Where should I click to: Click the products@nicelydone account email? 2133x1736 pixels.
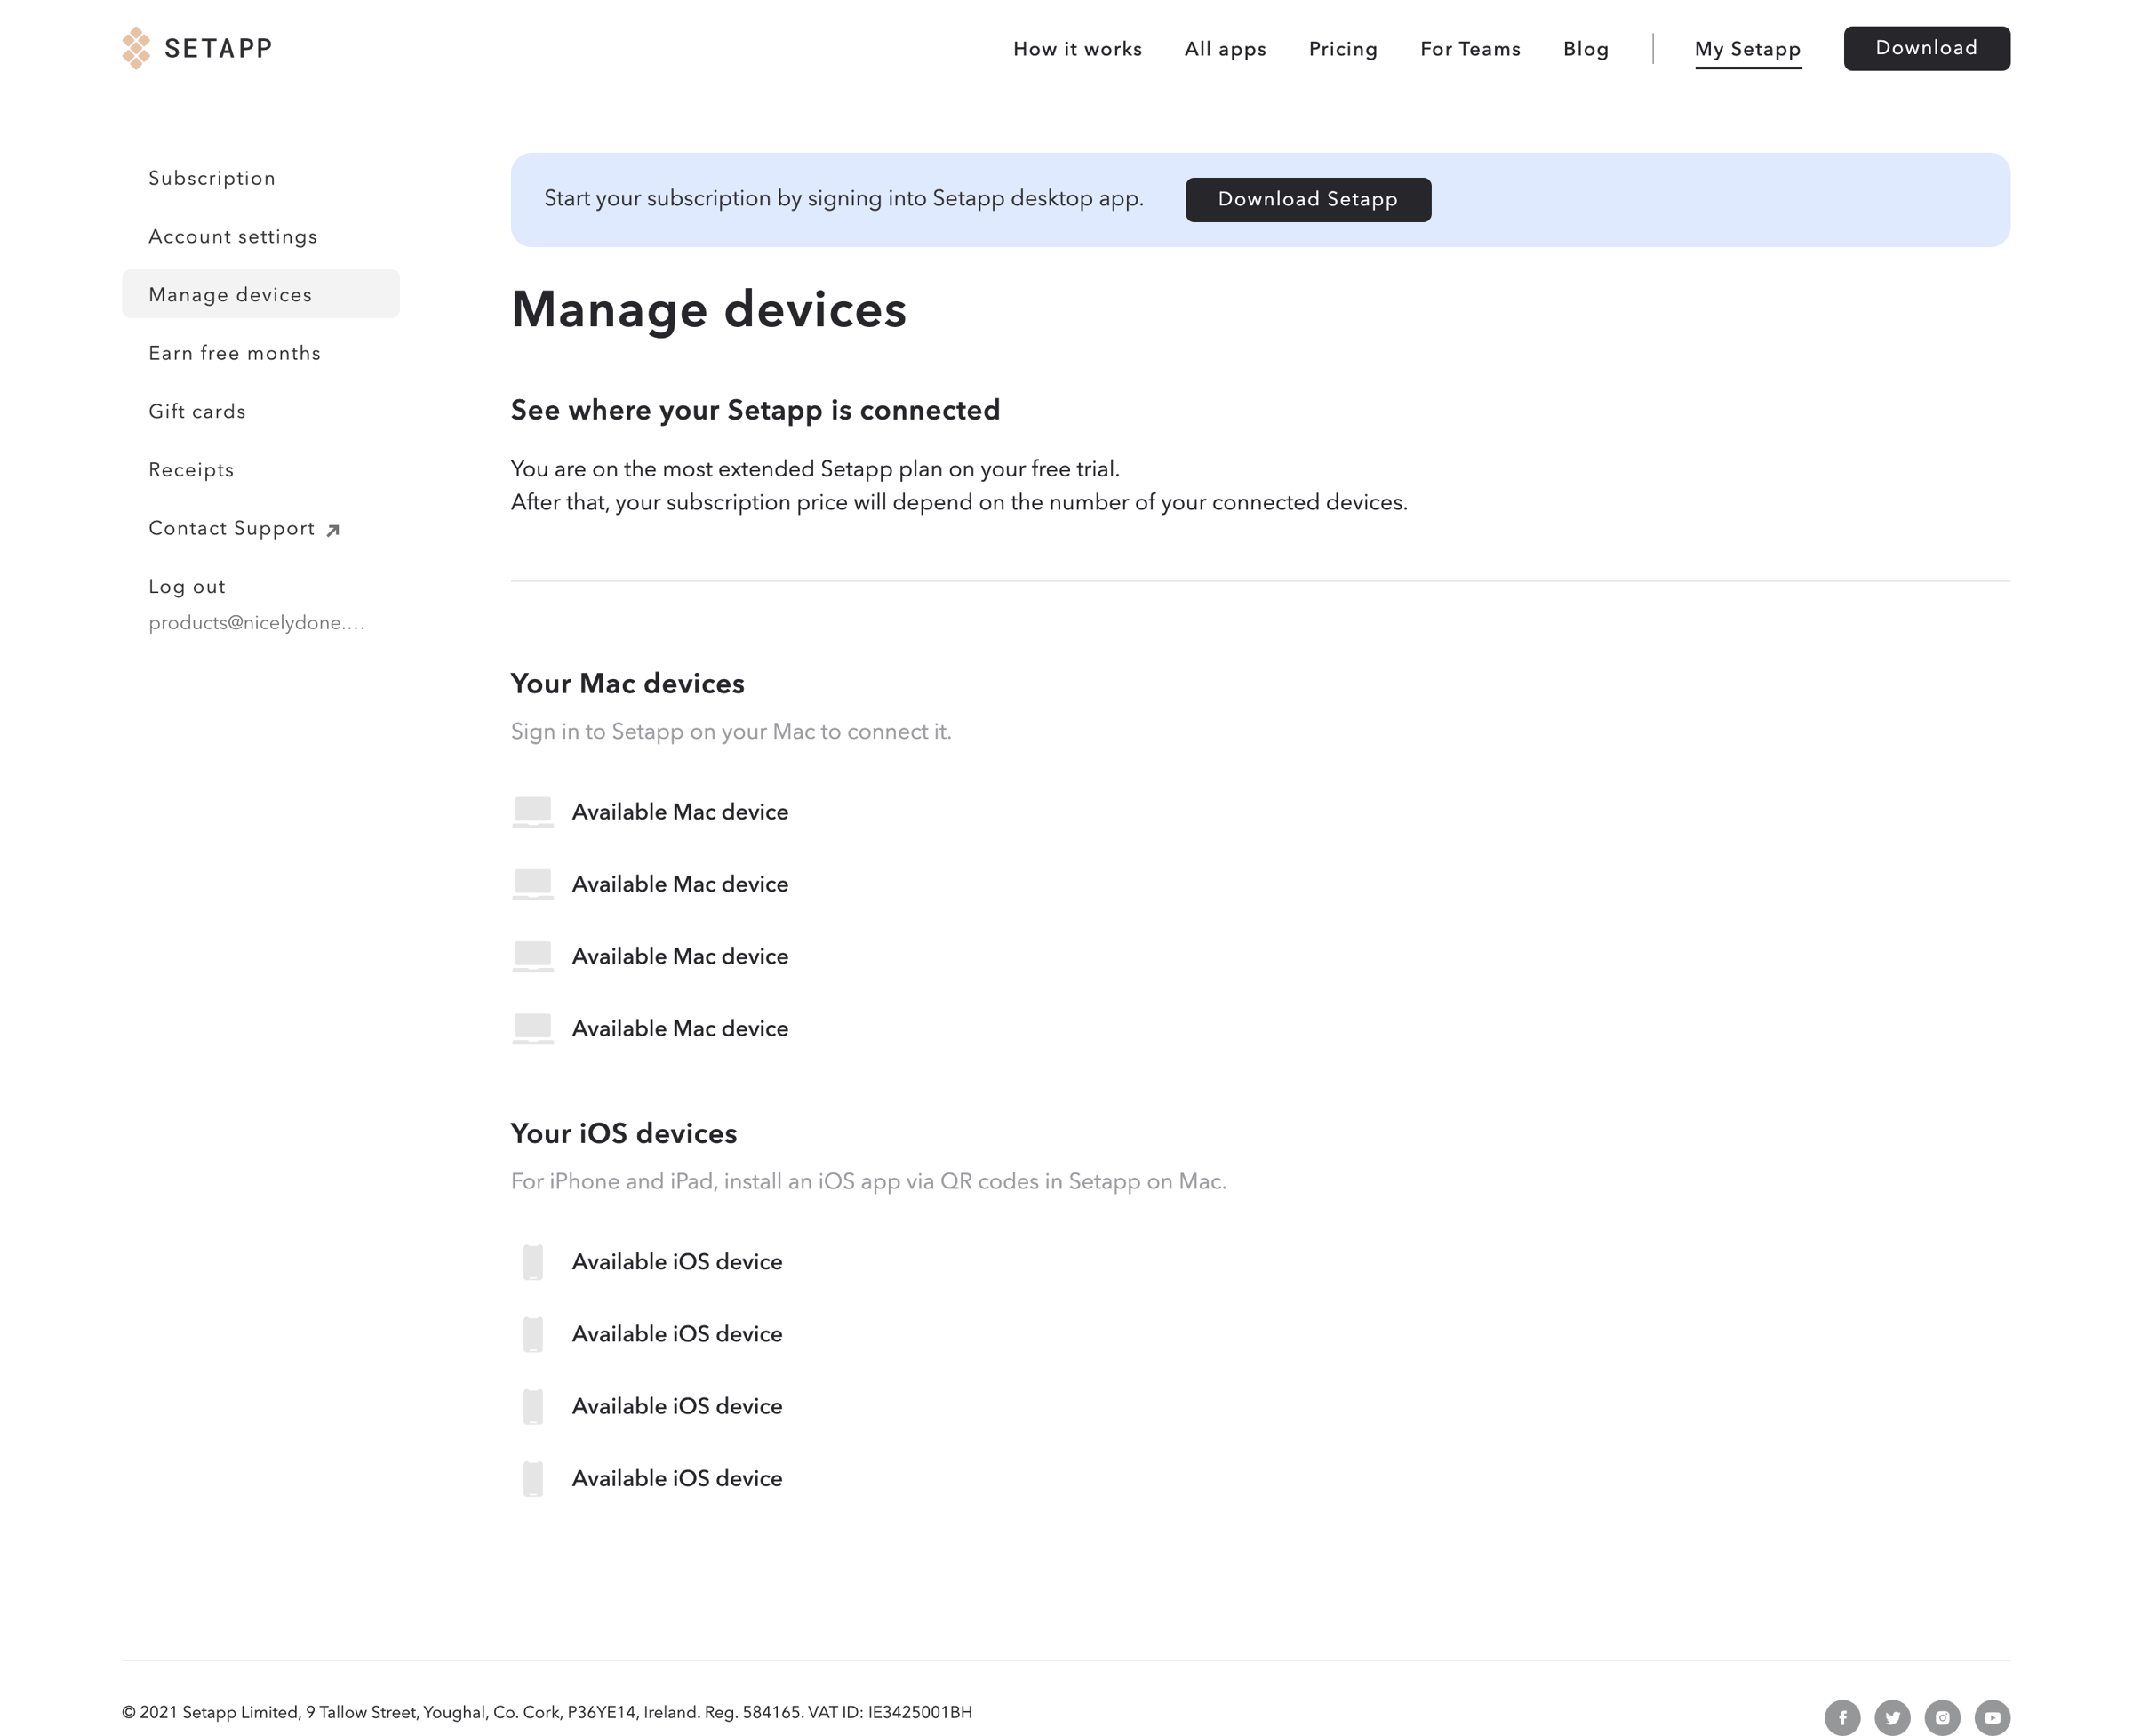[256, 623]
